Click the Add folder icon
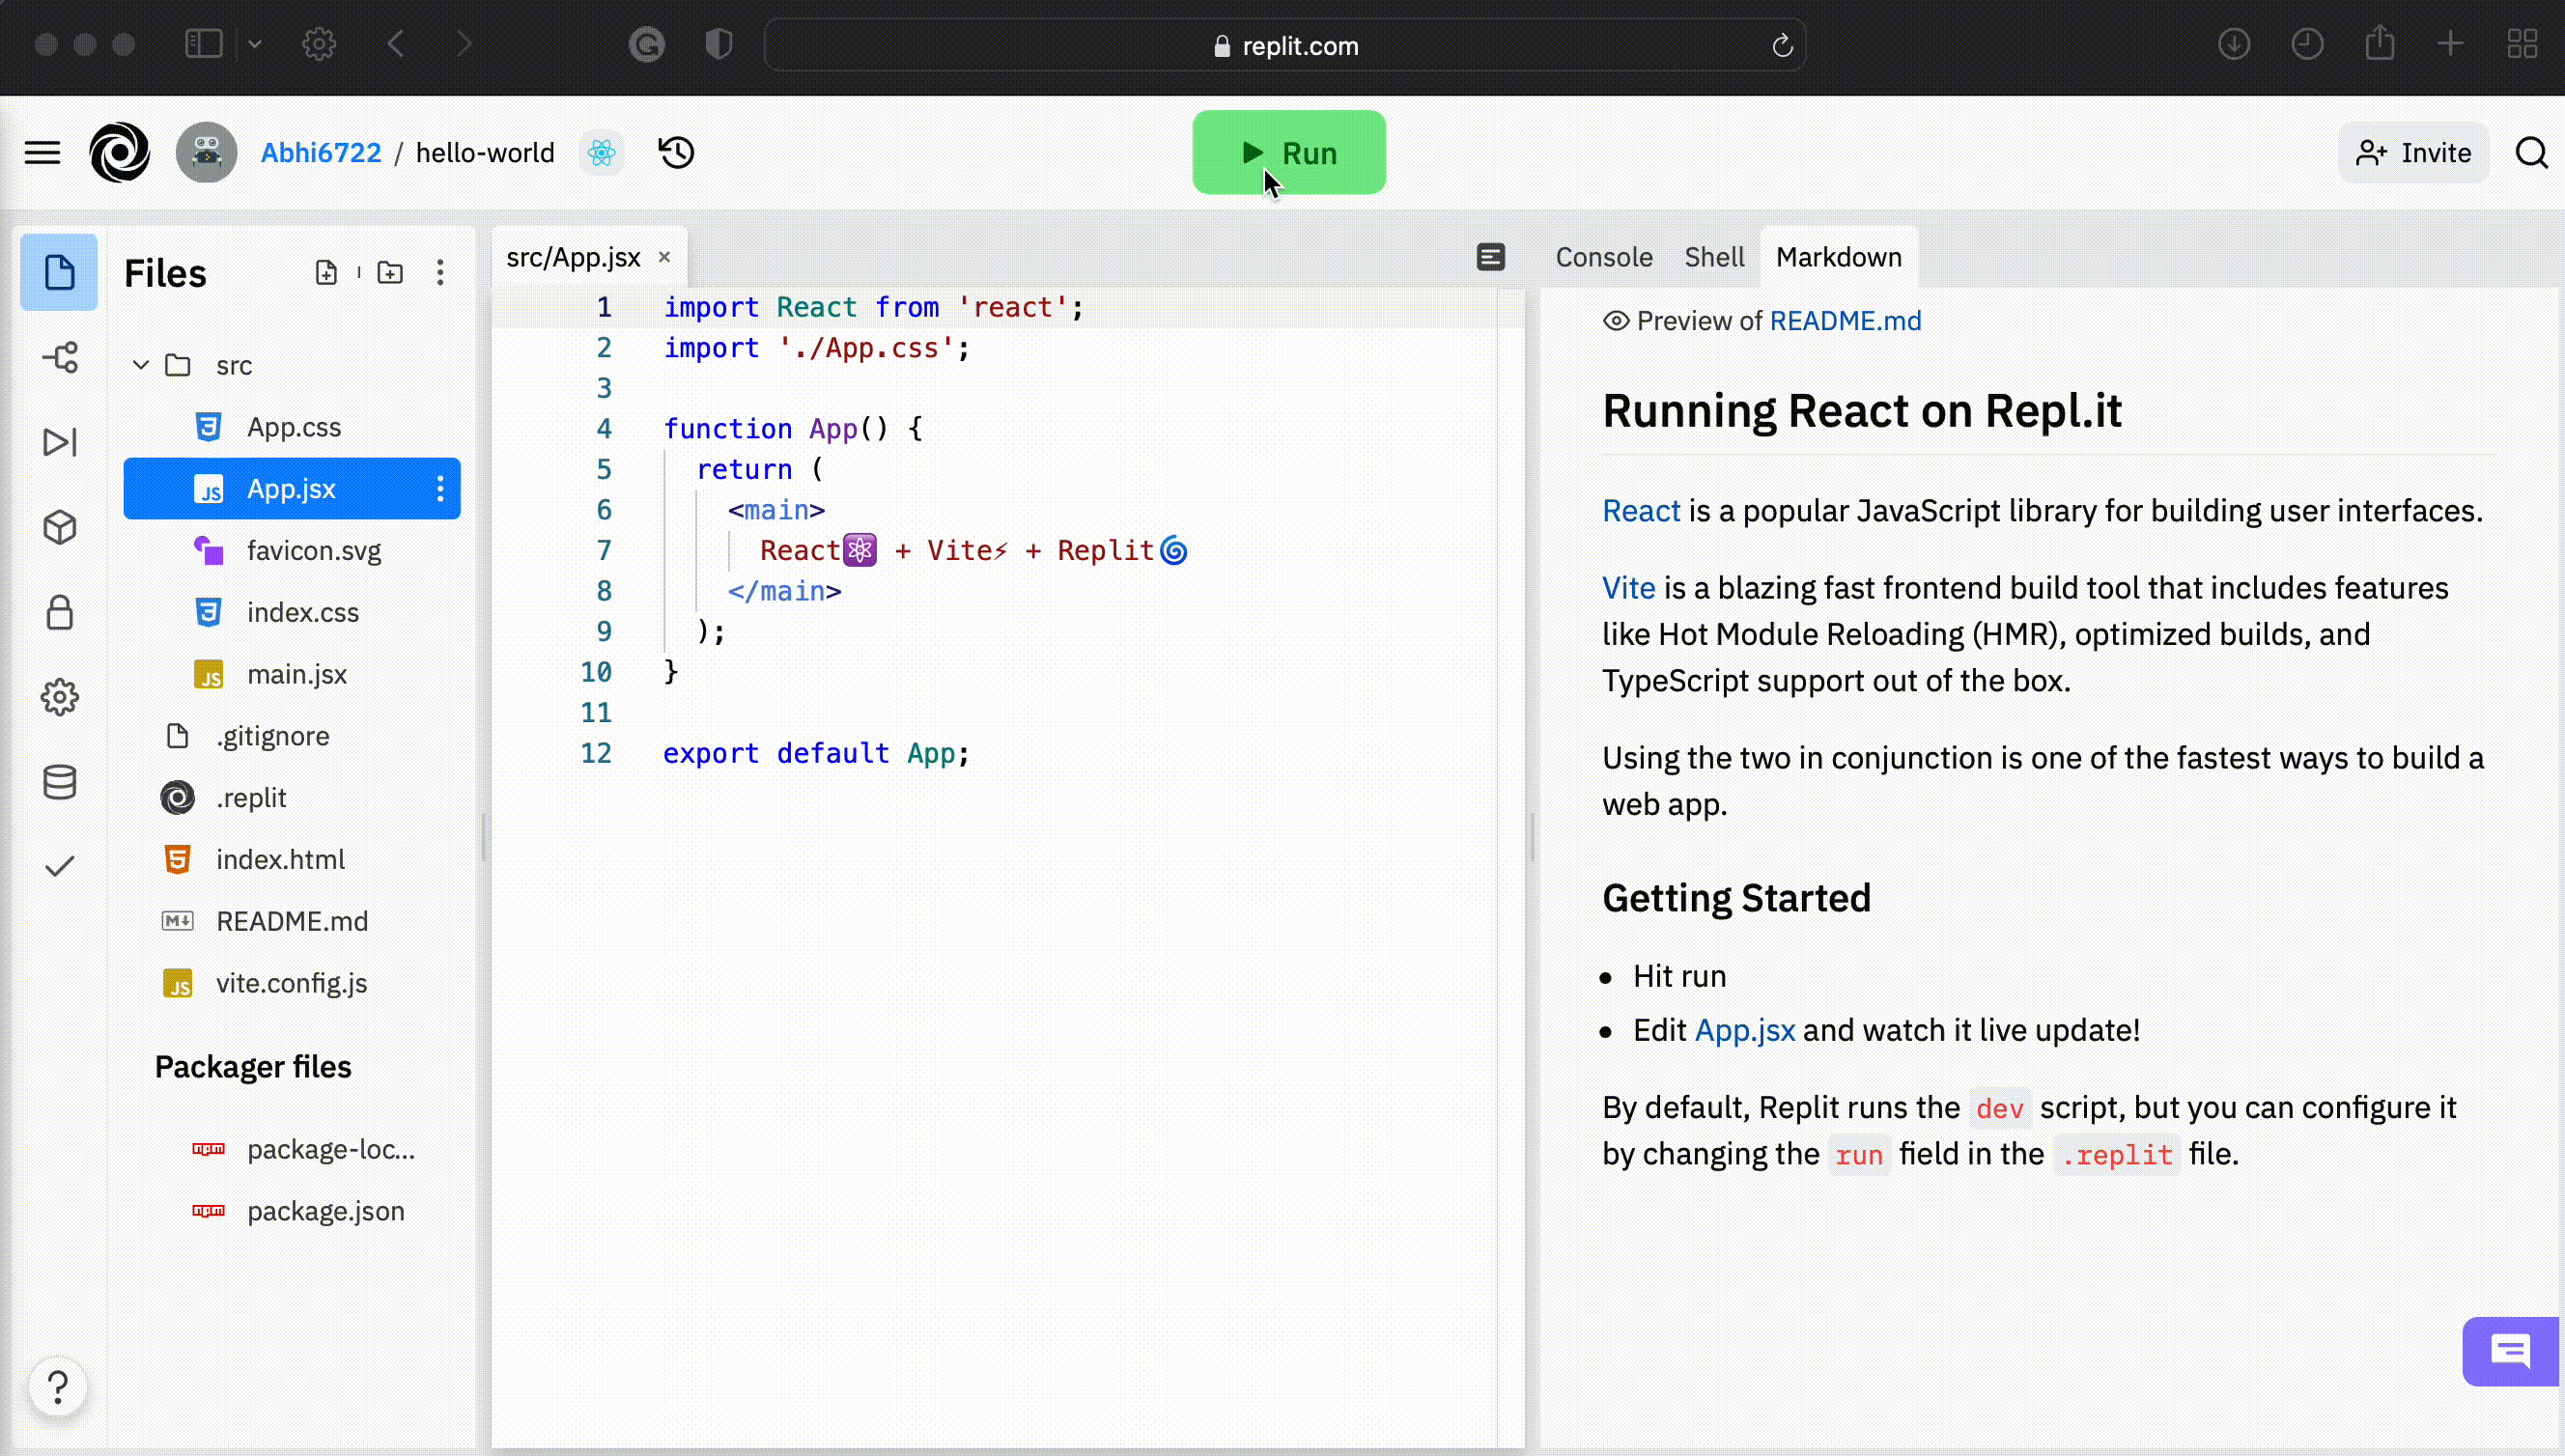Screen dimensions: 2565x1456 pyautogui.click(x=390, y=272)
